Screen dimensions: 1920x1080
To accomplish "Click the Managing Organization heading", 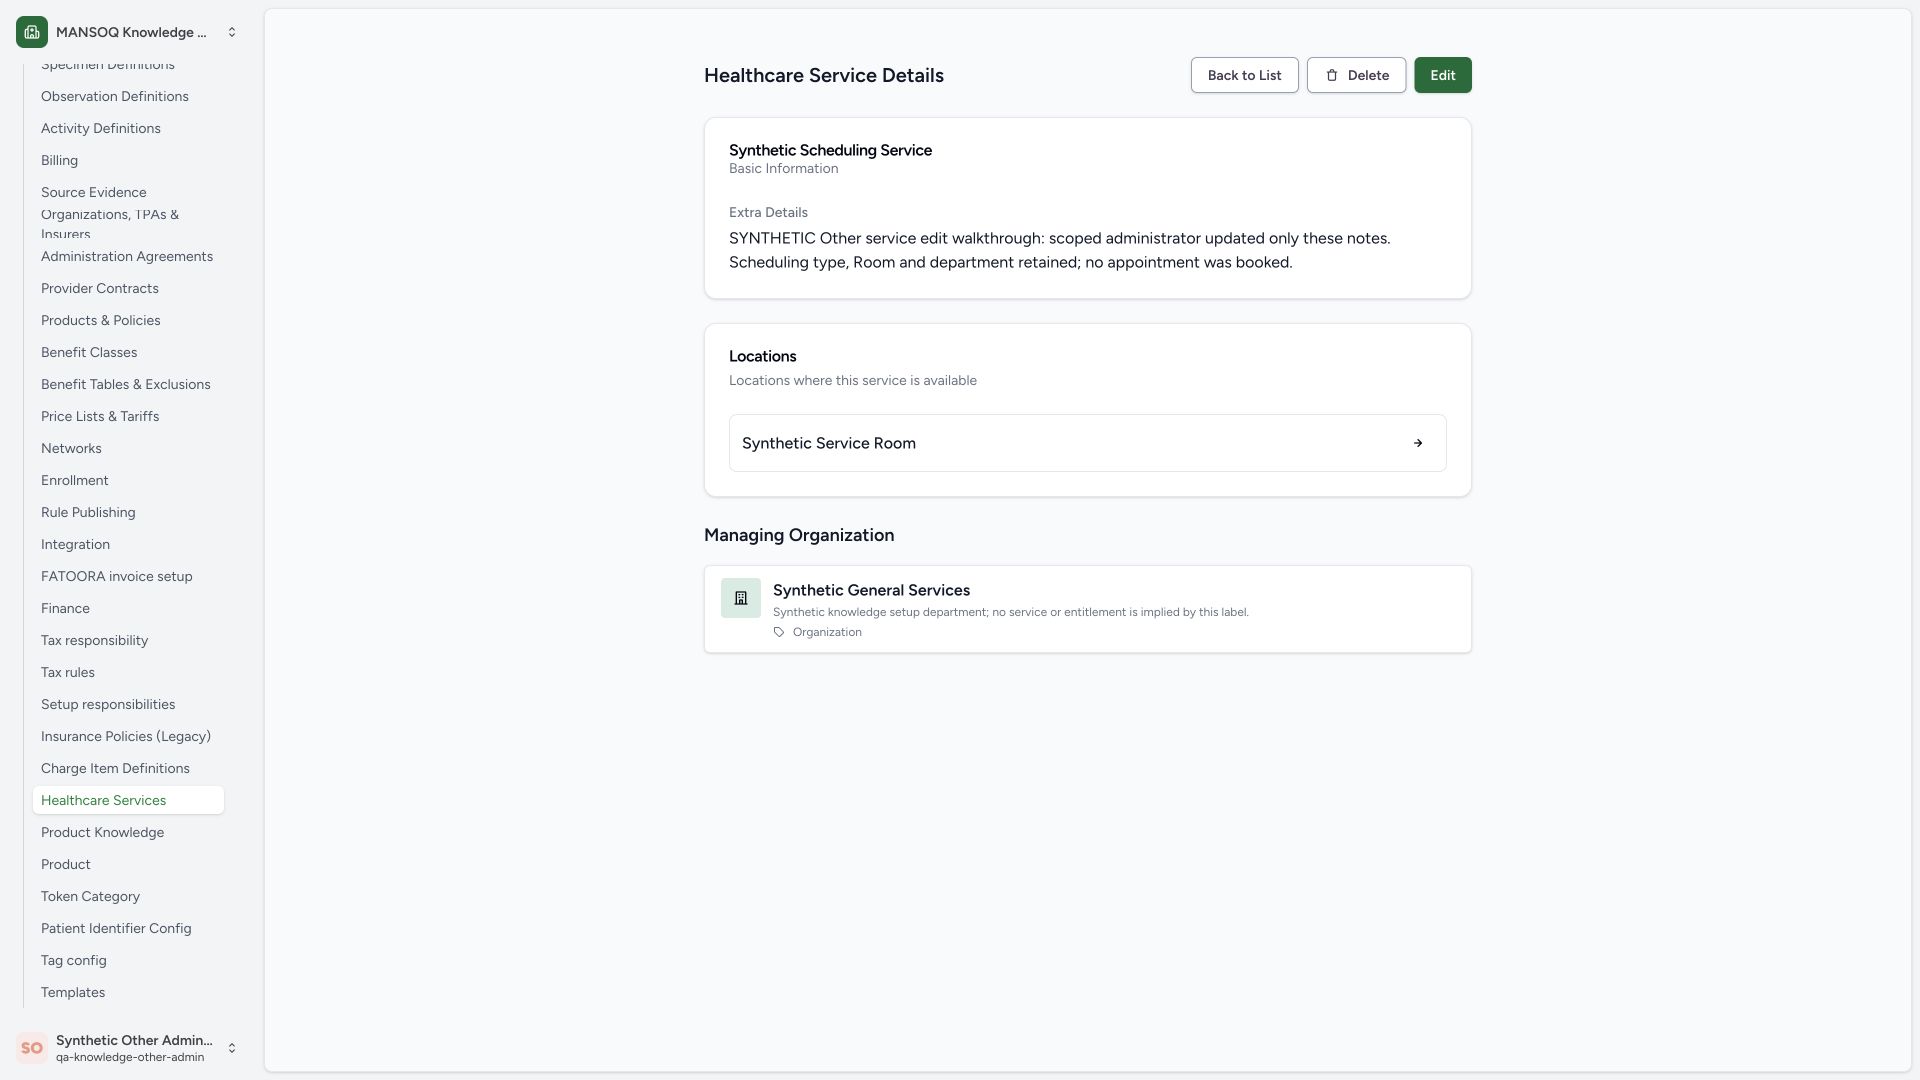I will point(799,535).
